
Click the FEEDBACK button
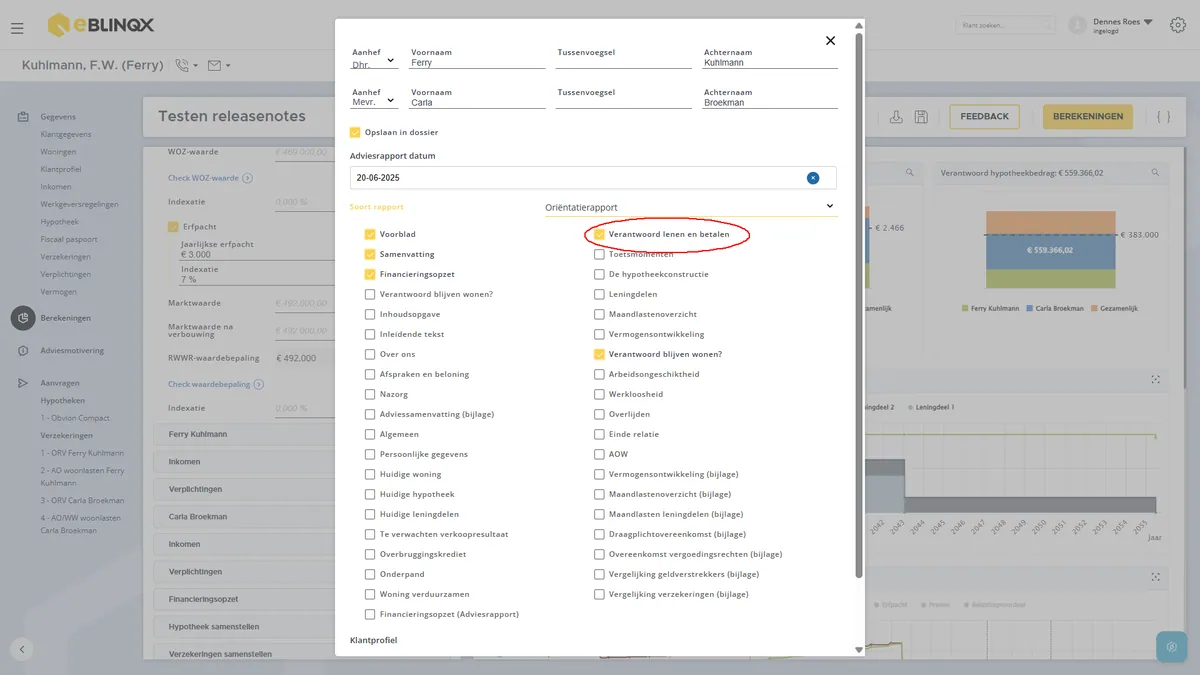[x=984, y=117]
